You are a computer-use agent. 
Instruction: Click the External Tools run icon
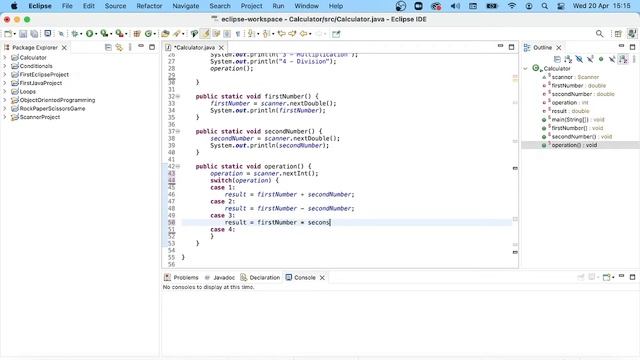point(119,34)
